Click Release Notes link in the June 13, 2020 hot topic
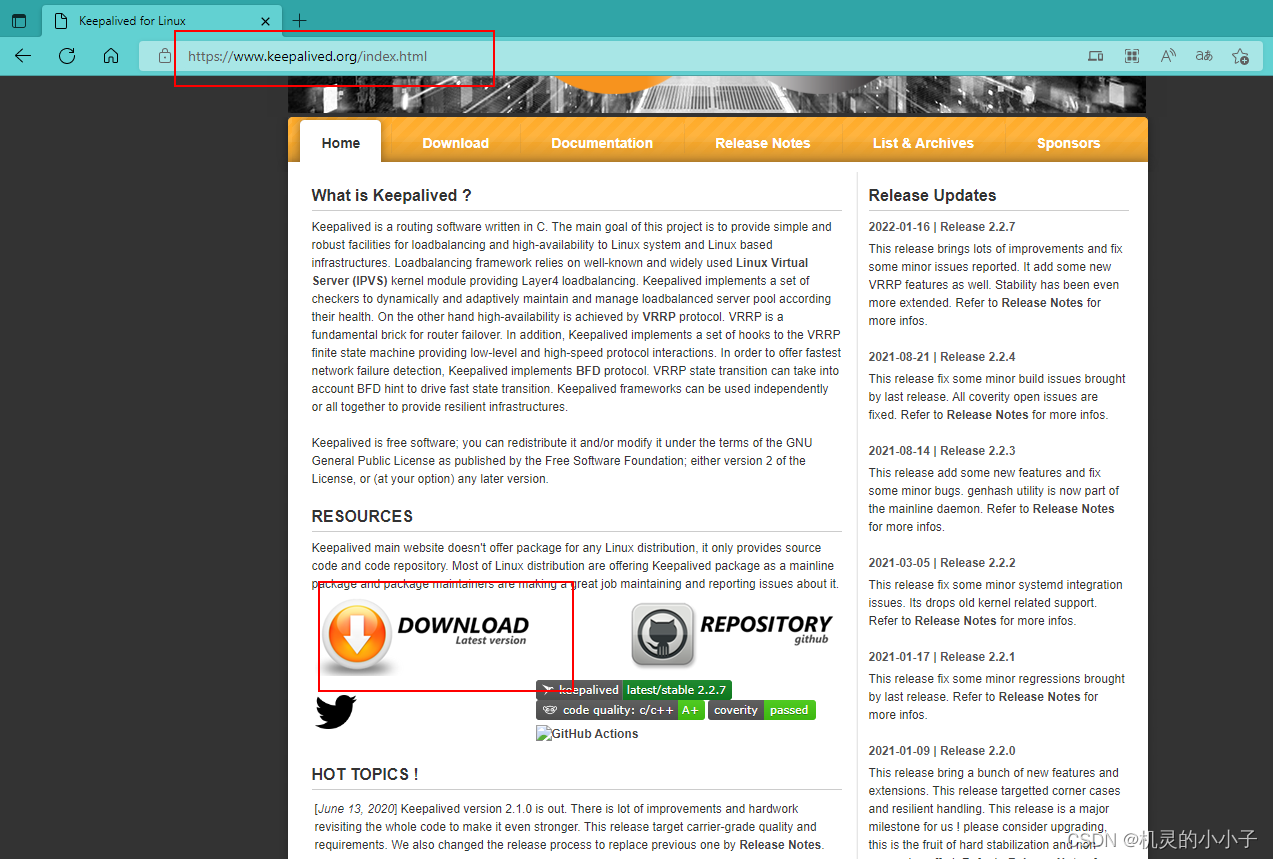This screenshot has width=1273, height=859. click(x=780, y=845)
